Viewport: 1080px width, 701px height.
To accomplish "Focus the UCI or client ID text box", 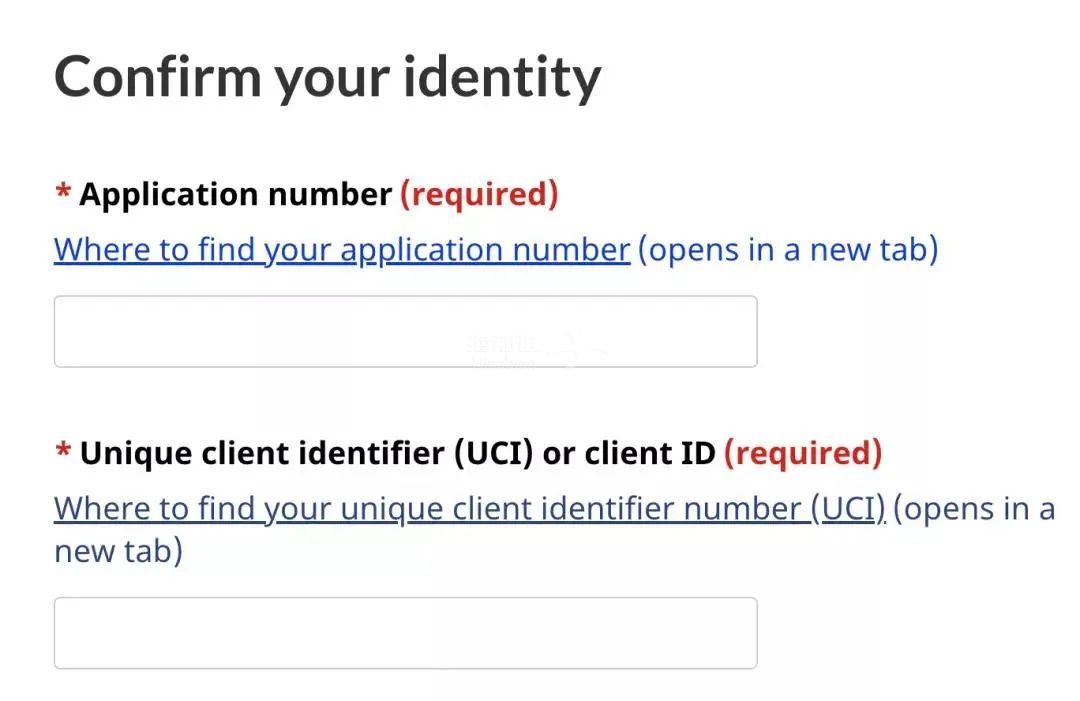I will point(405,633).
